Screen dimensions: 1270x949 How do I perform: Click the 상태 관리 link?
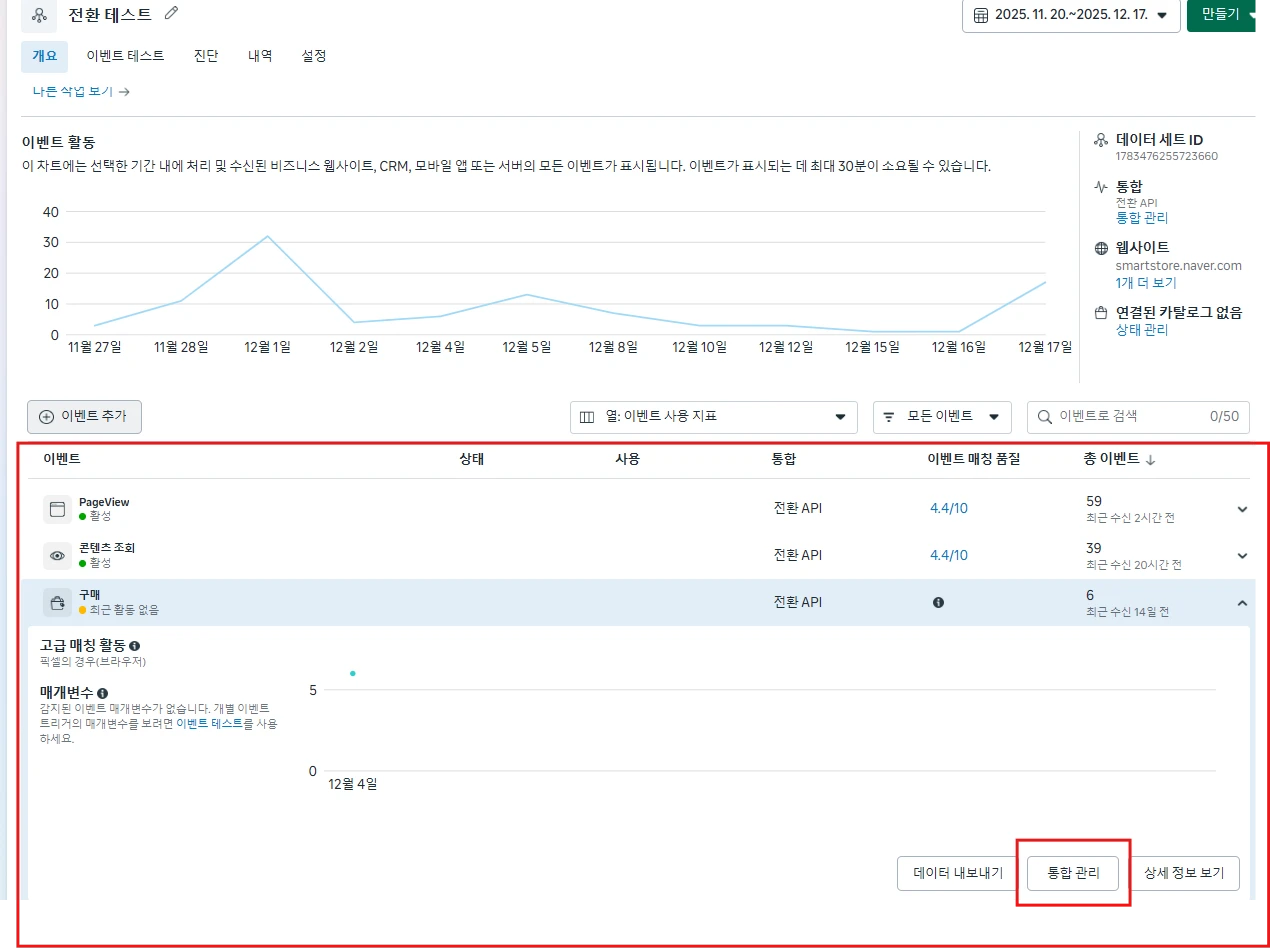click(1141, 330)
